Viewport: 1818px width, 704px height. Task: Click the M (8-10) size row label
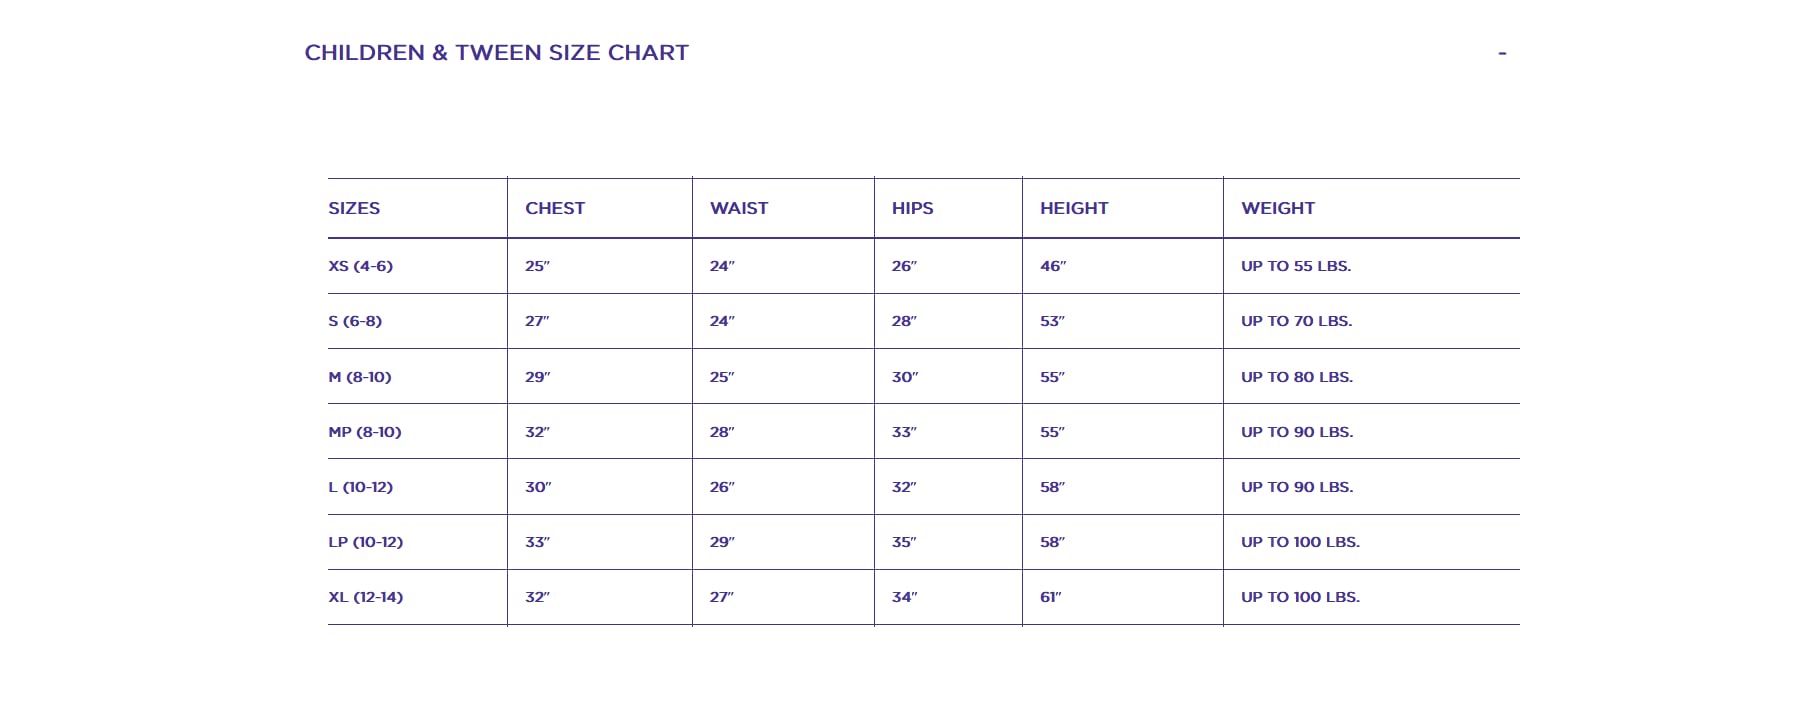point(360,377)
